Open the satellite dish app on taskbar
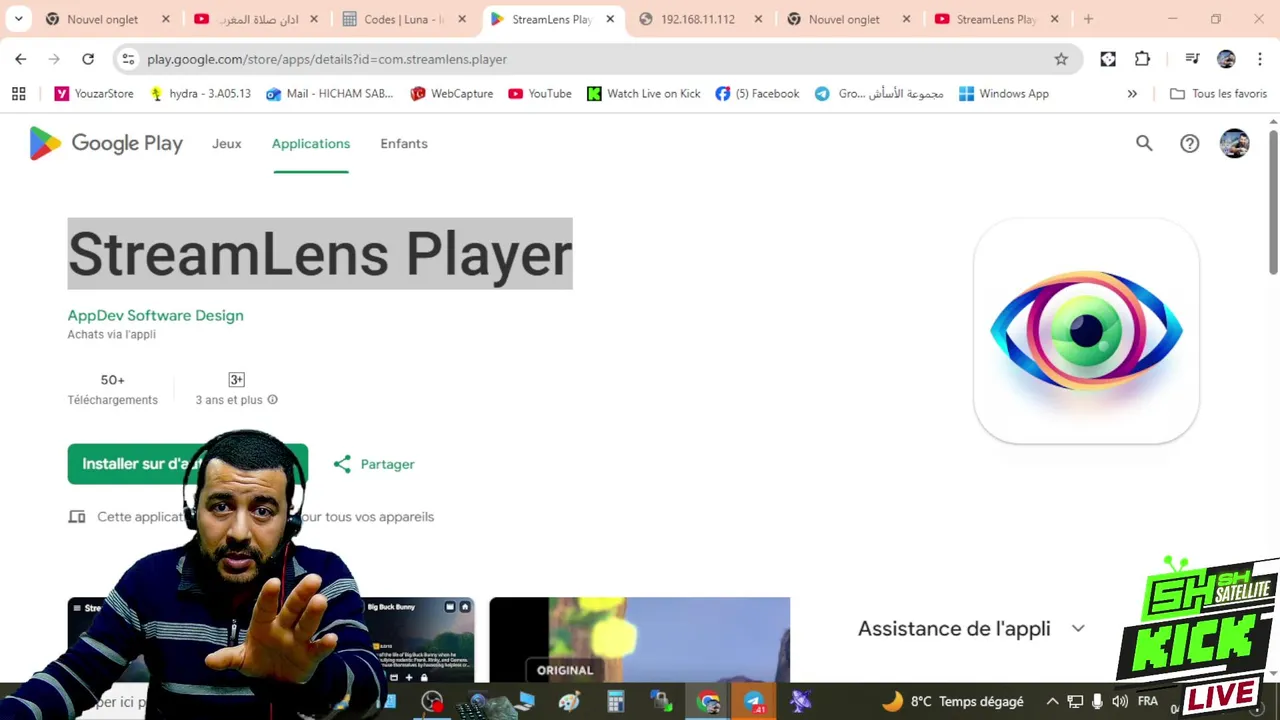The height and width of the screenshot is (720, 1280). point(800,702)
